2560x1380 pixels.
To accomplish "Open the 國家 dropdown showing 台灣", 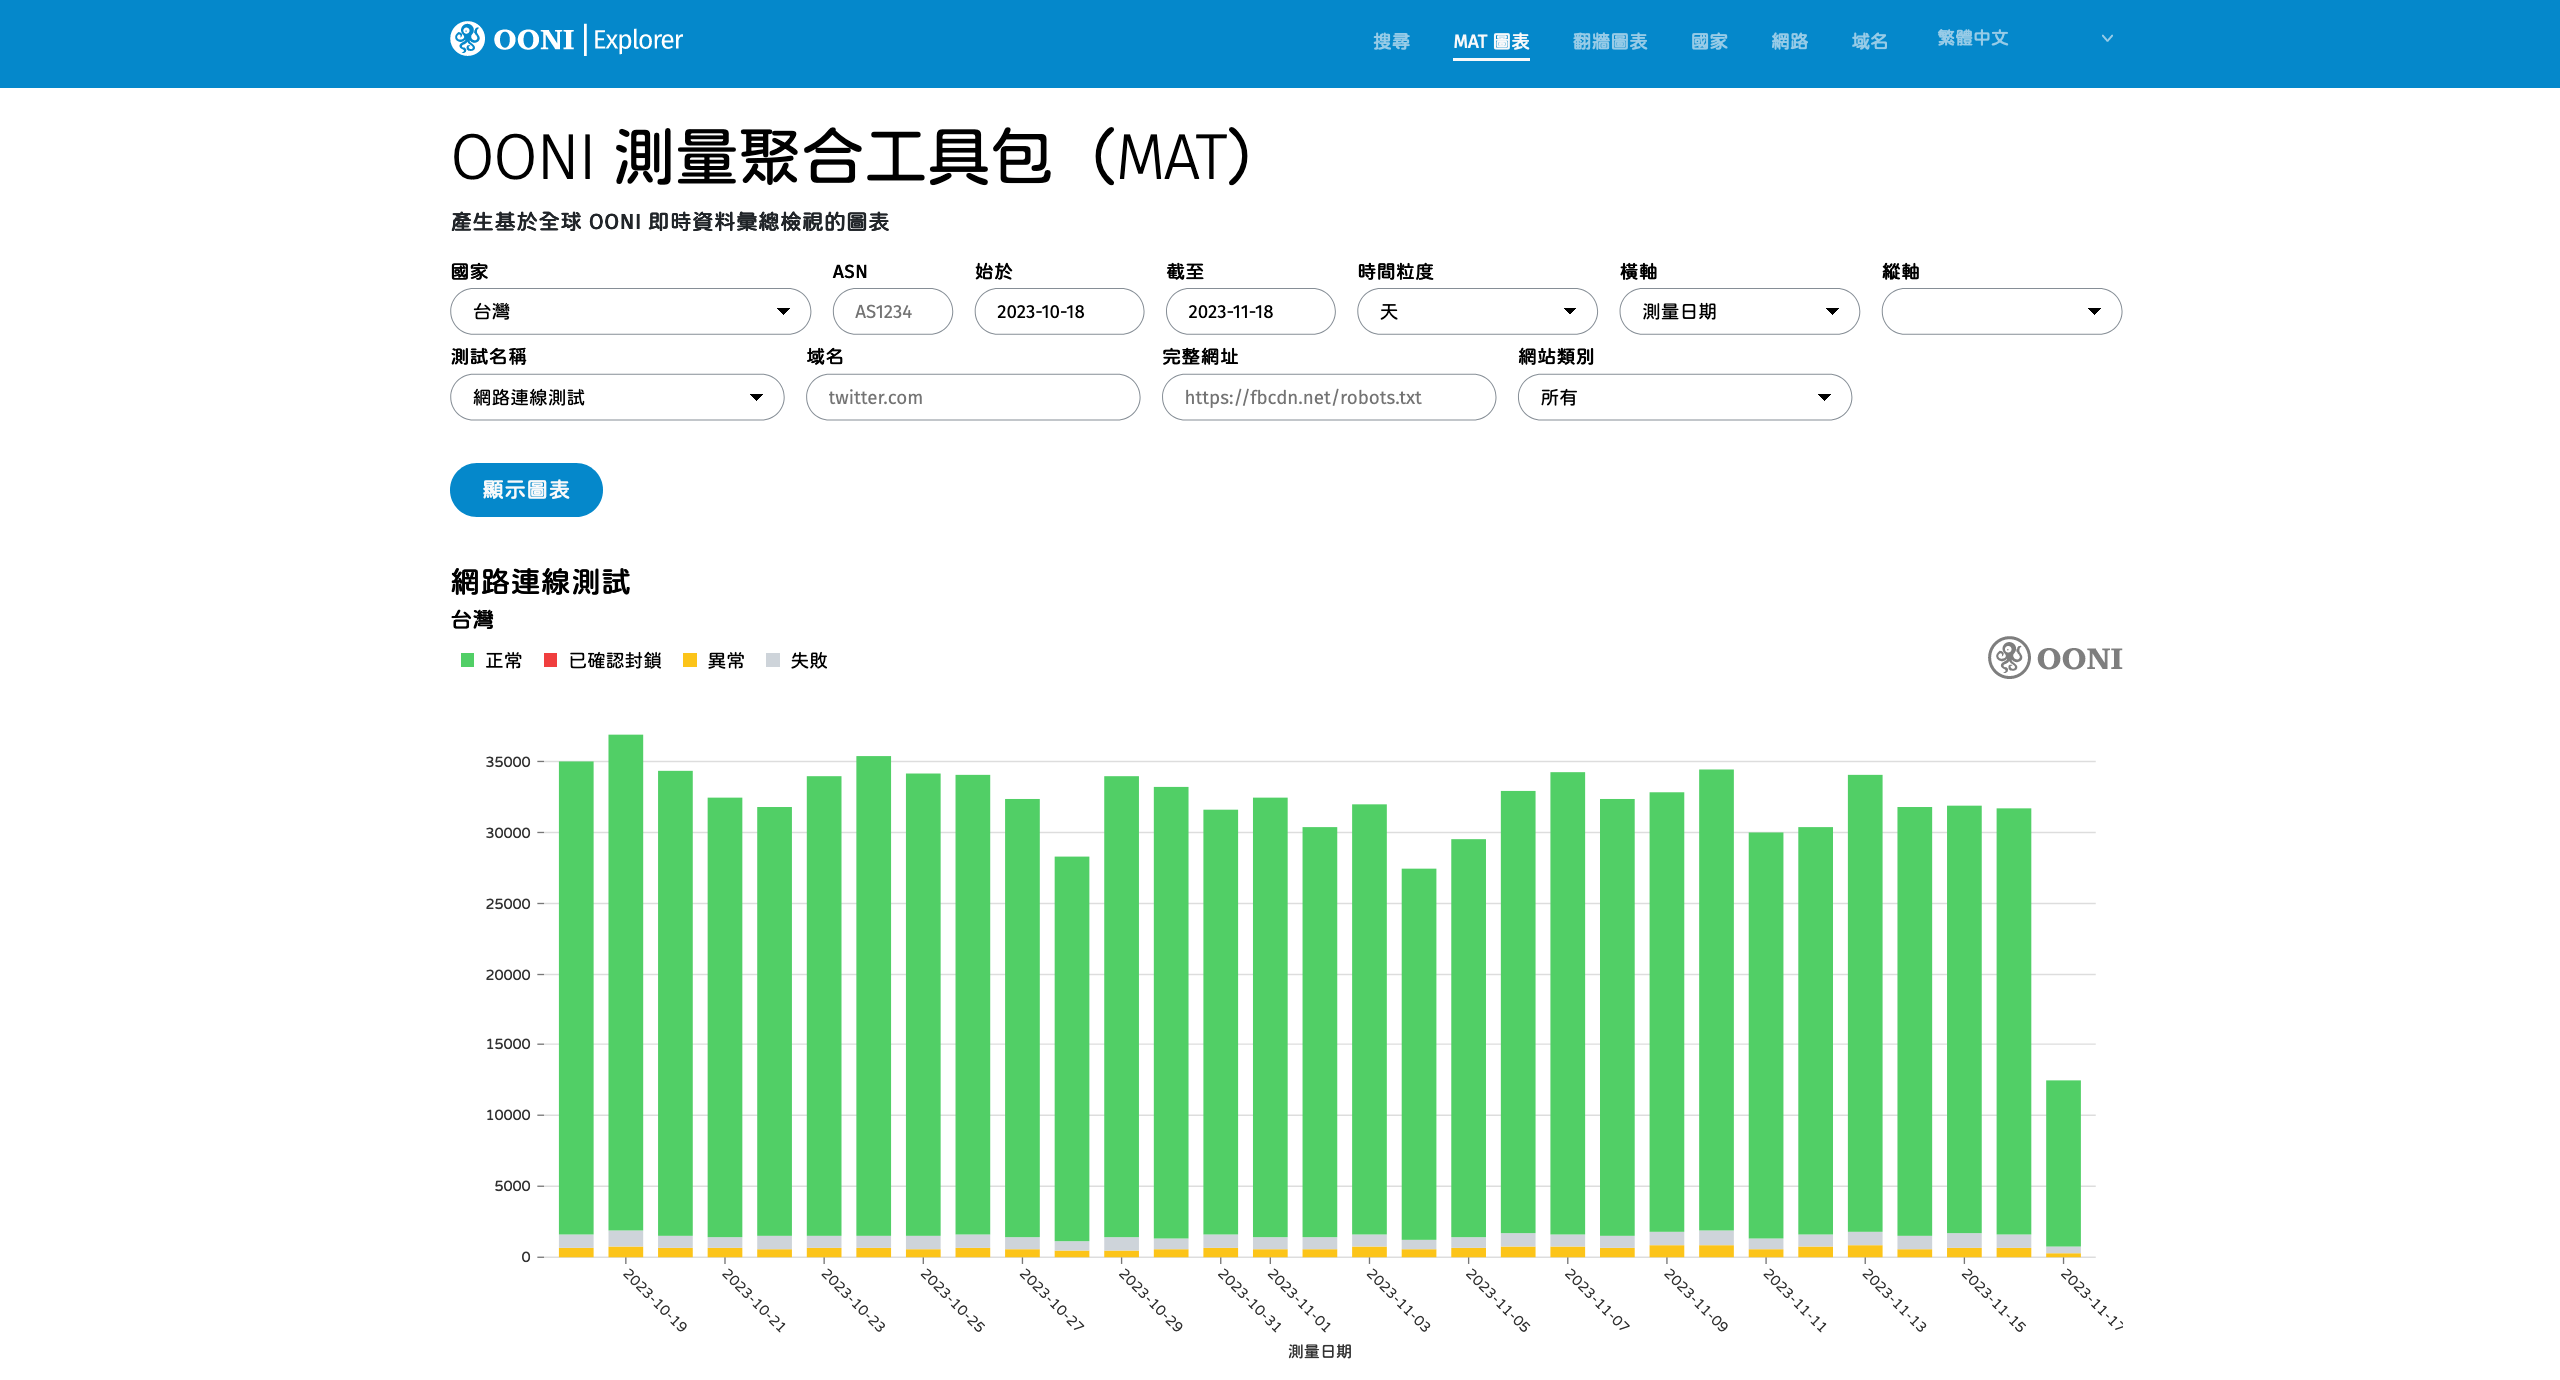I will 630,312.
